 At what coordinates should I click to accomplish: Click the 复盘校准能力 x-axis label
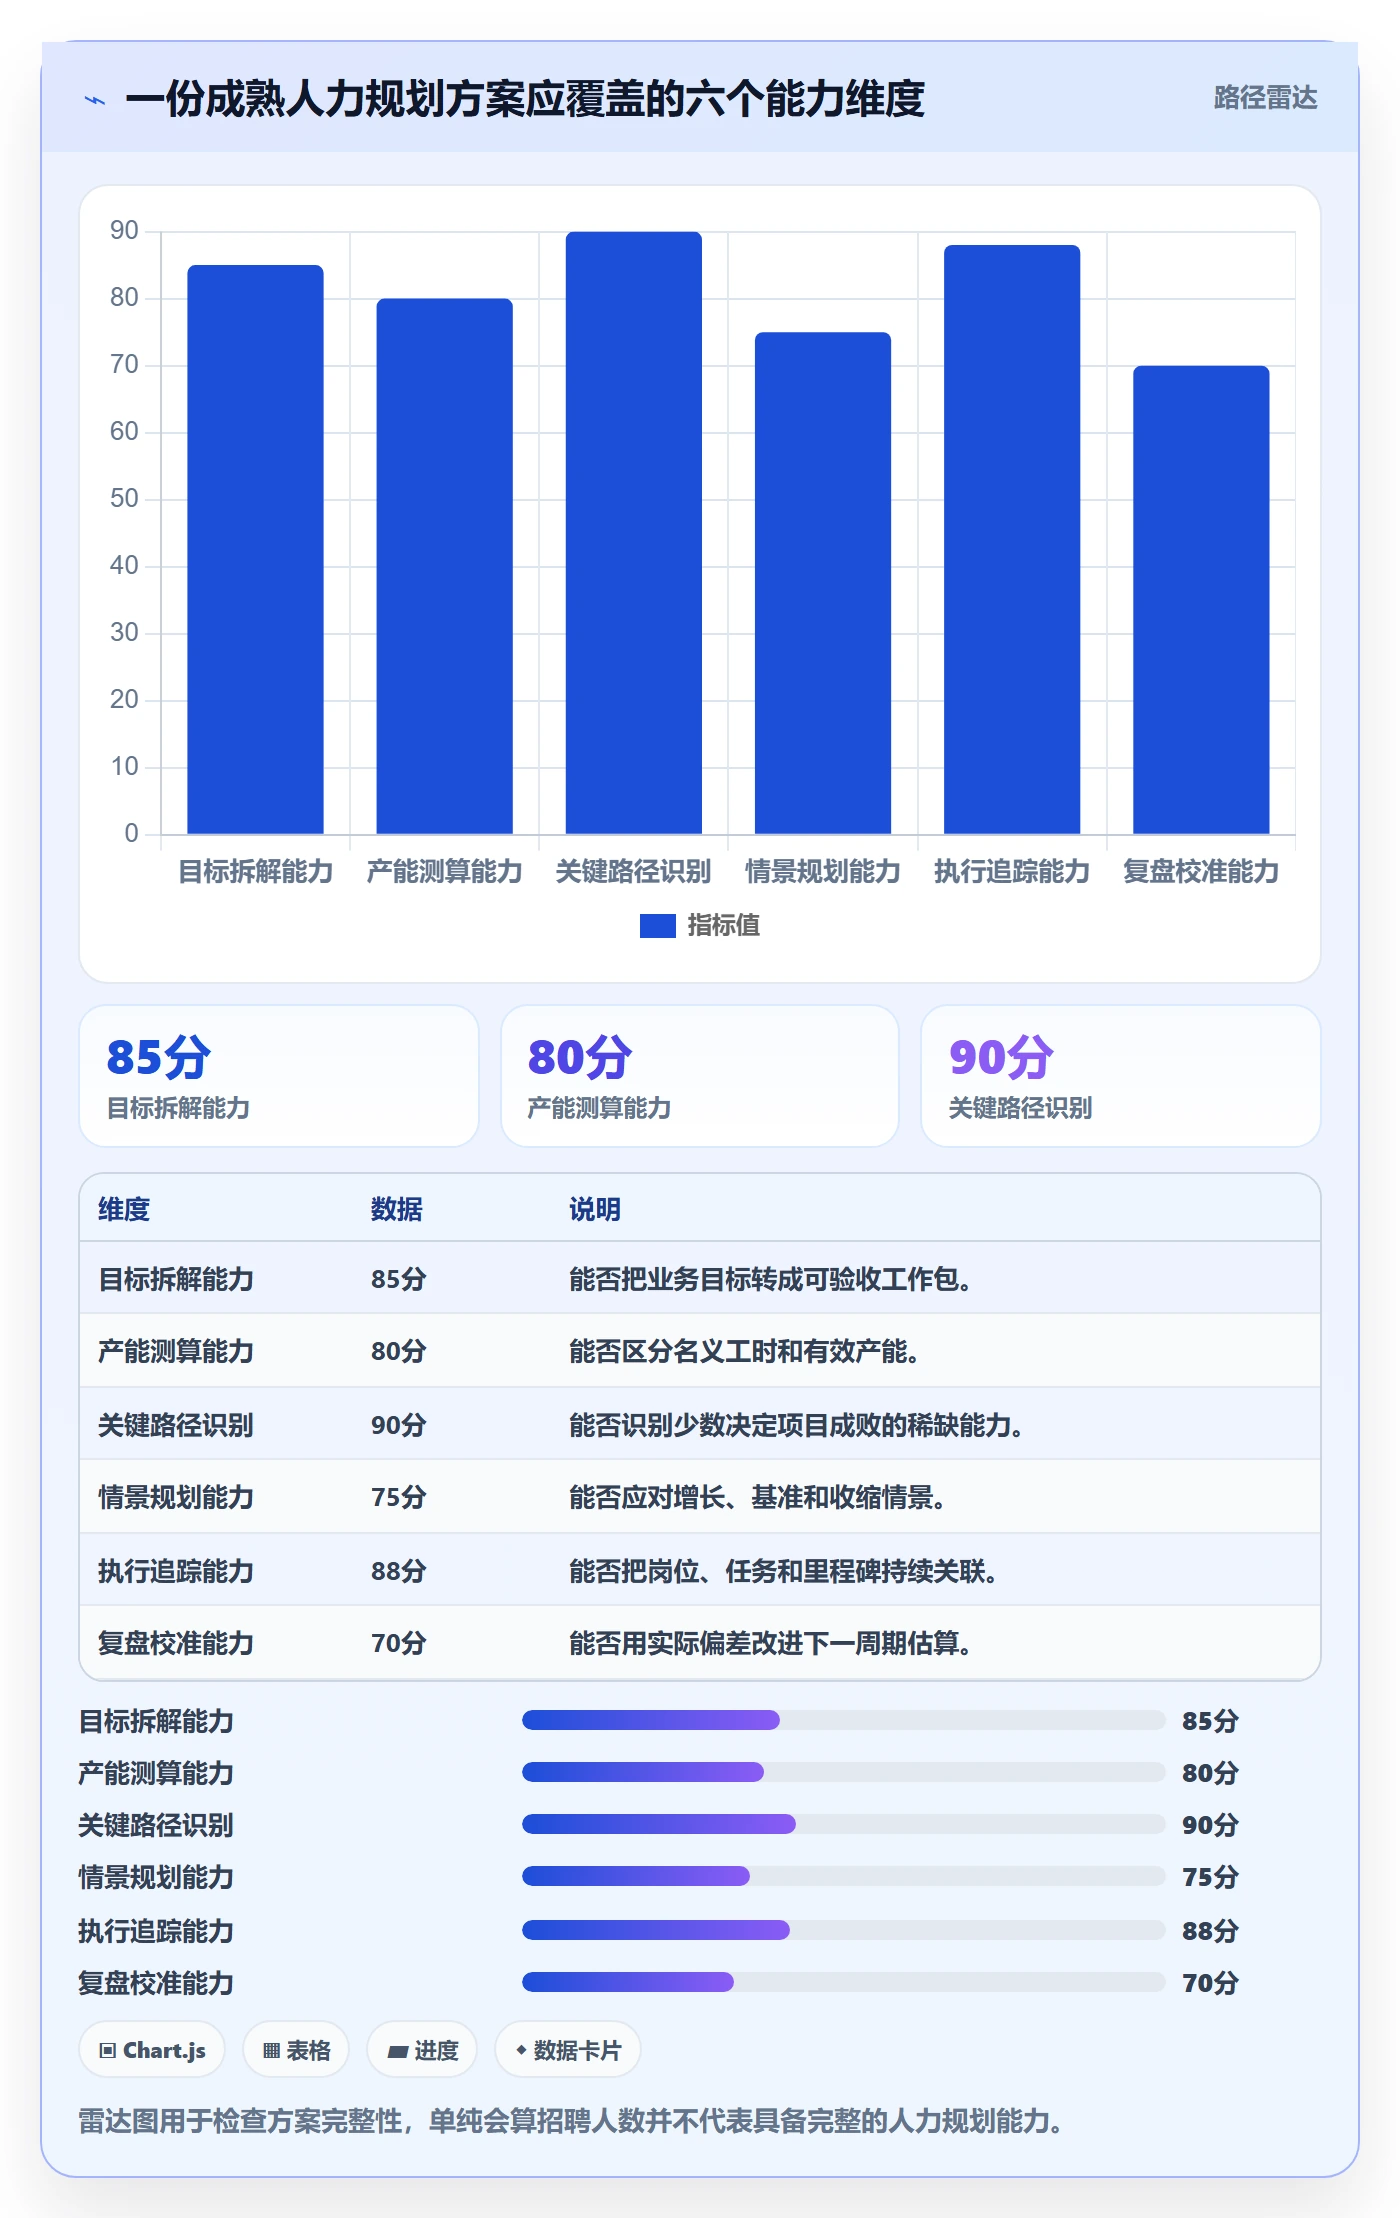[1200, 871]
